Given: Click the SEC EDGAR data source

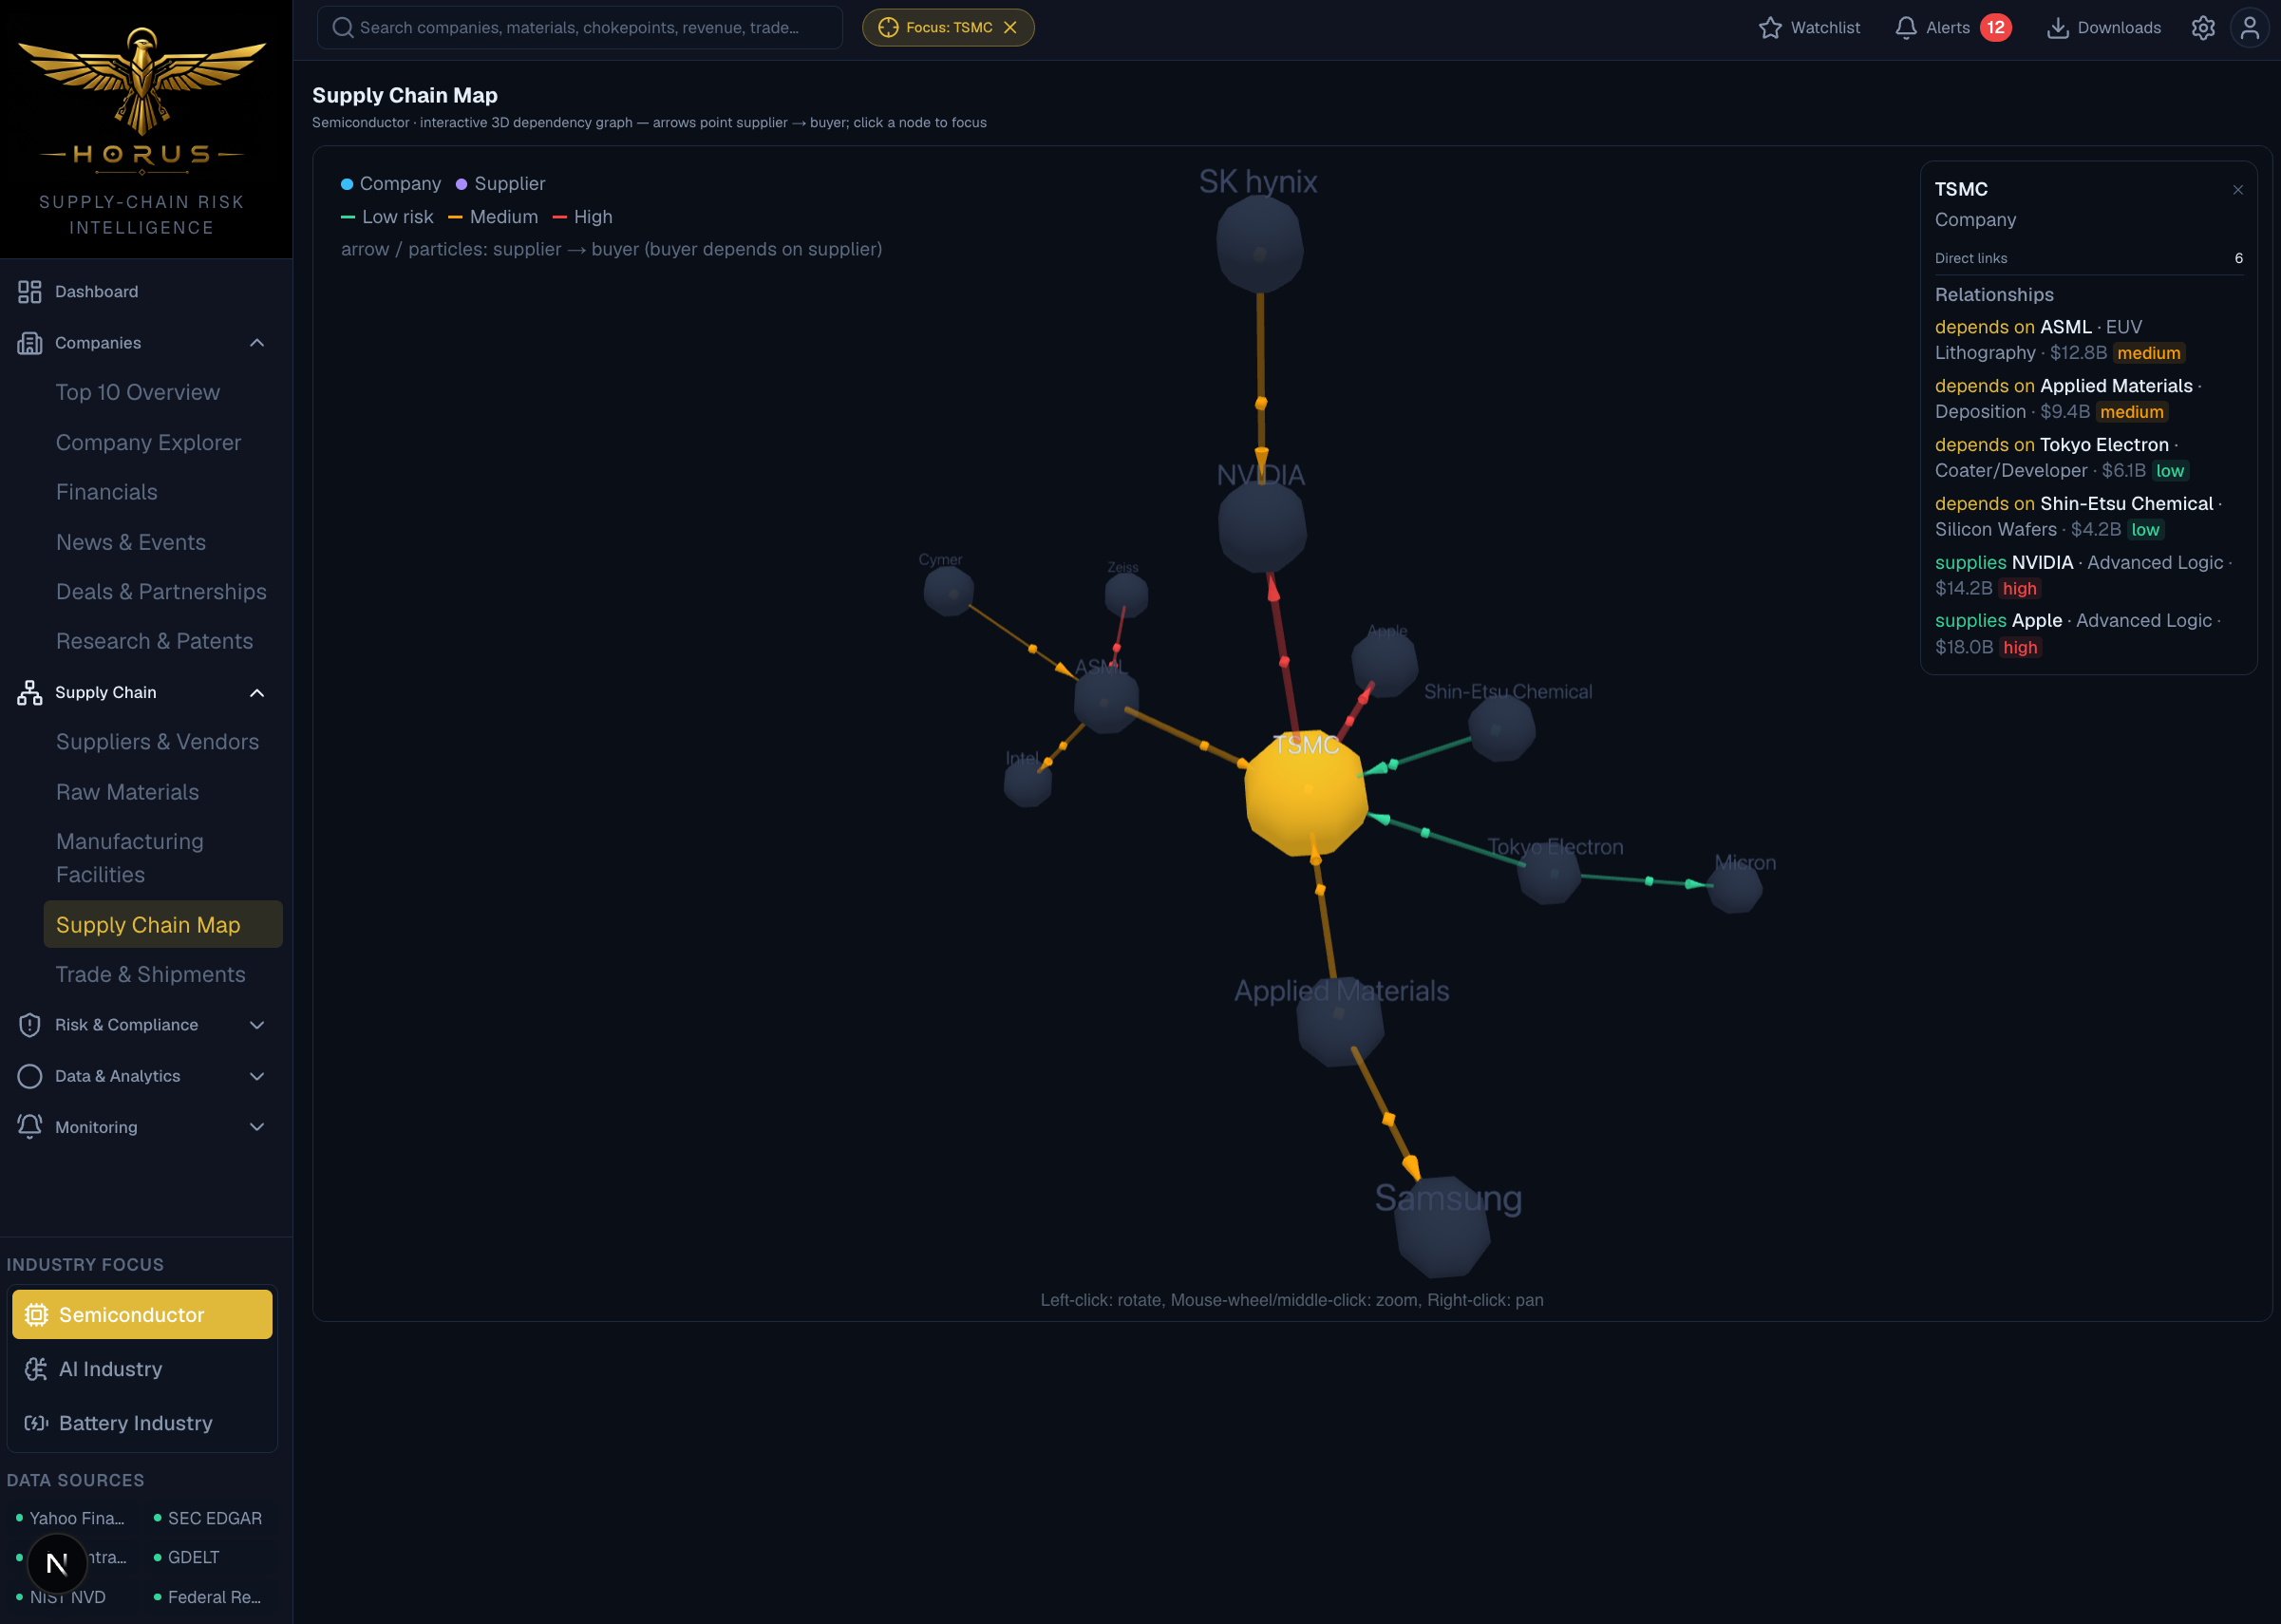Looking at the screenshot, I should point(208,1518).
